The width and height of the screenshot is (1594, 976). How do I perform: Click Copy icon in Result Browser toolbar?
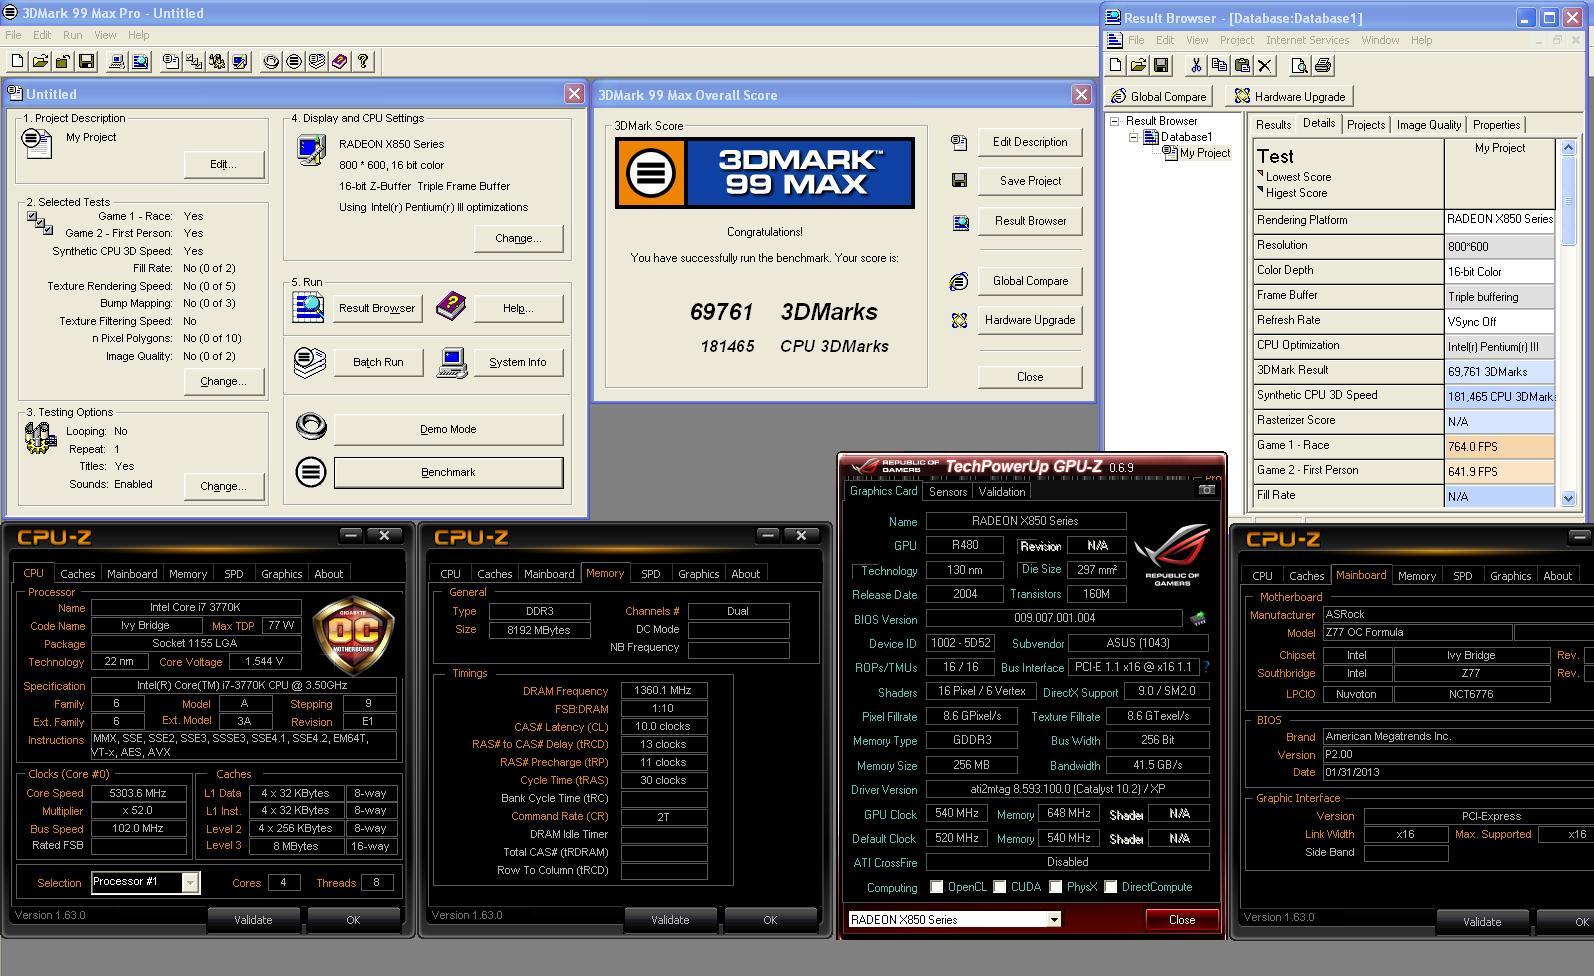click(x=1219, y=66)
